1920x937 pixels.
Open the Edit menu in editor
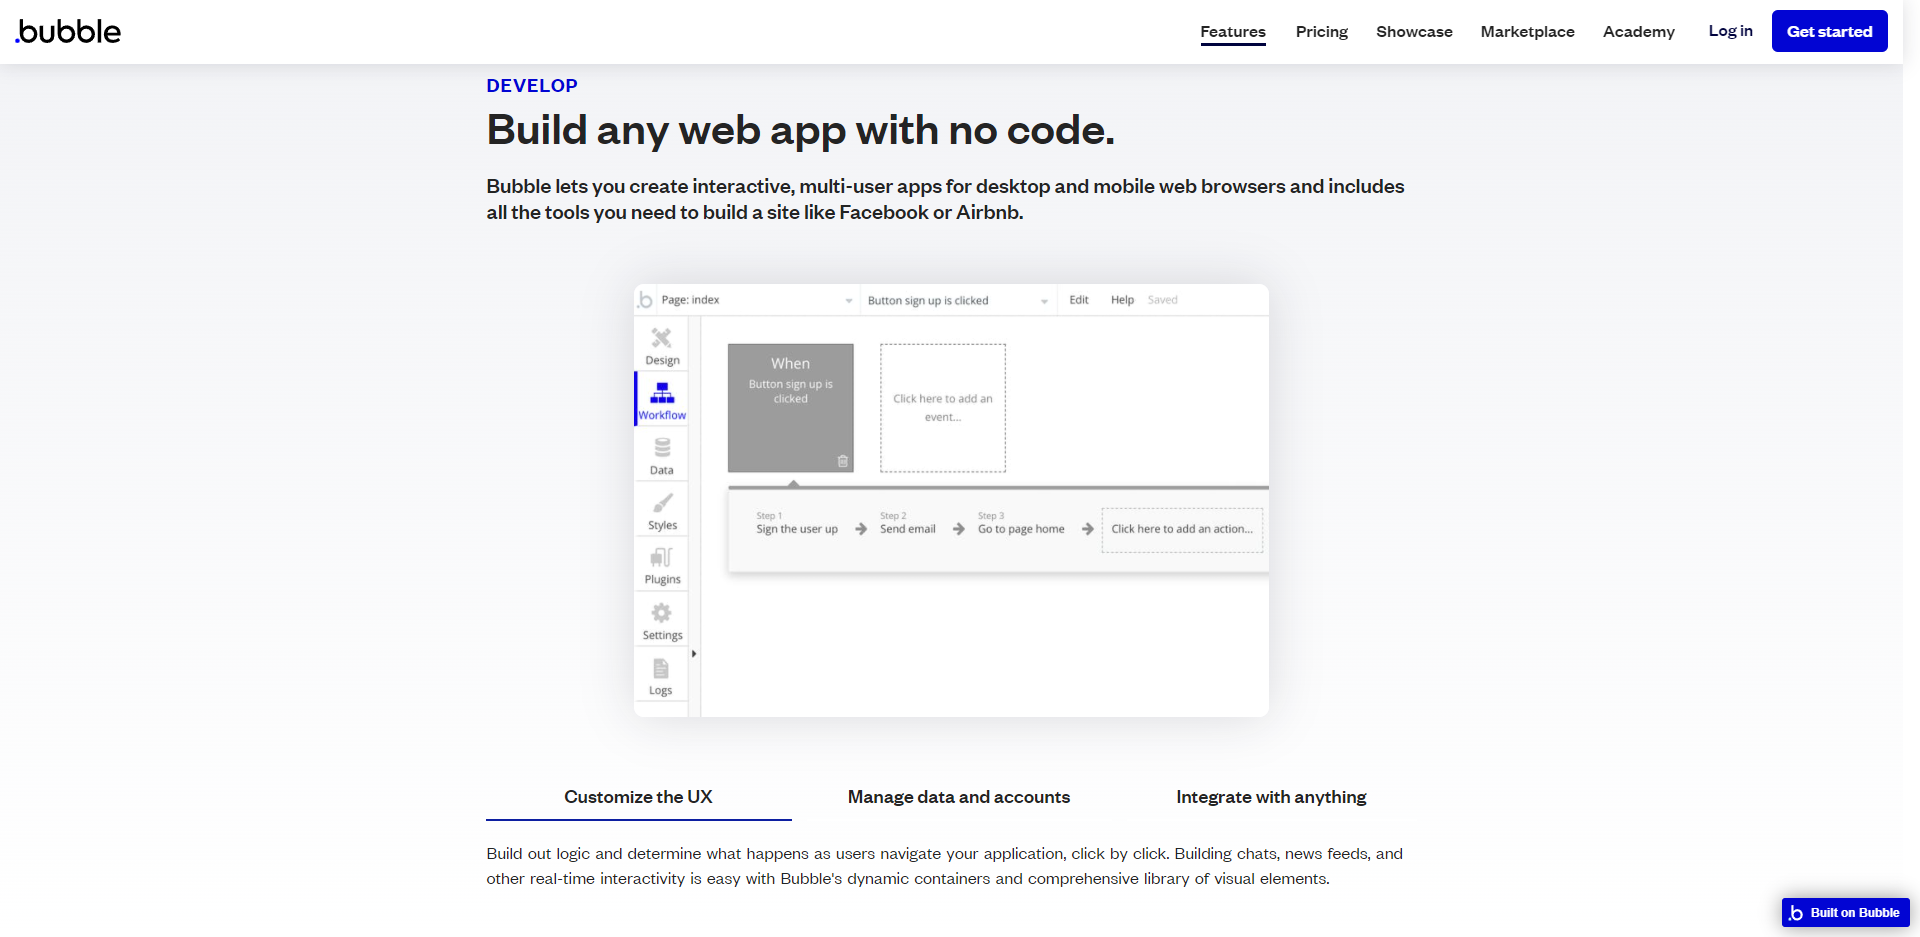click(1079, 300)
